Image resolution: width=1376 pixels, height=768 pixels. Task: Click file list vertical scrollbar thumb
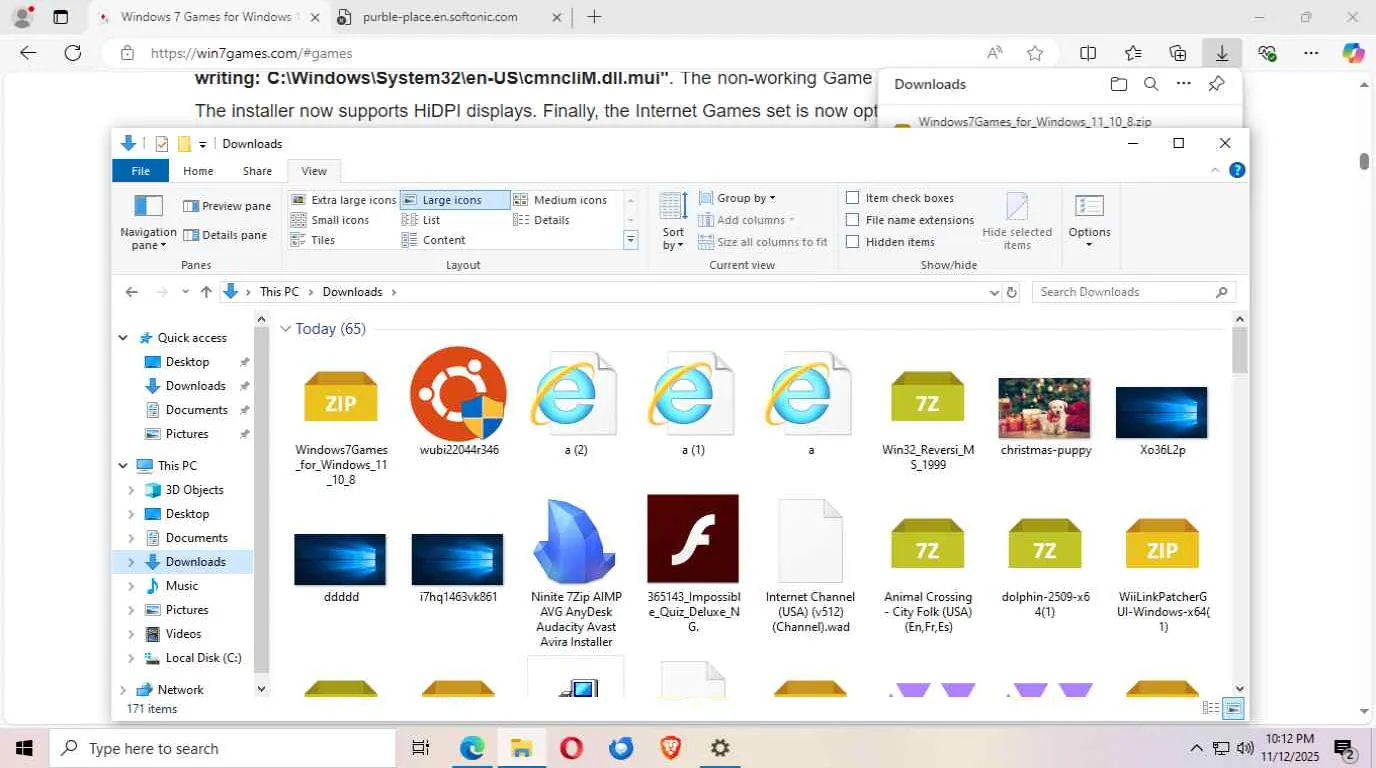tap(1240, 350)
